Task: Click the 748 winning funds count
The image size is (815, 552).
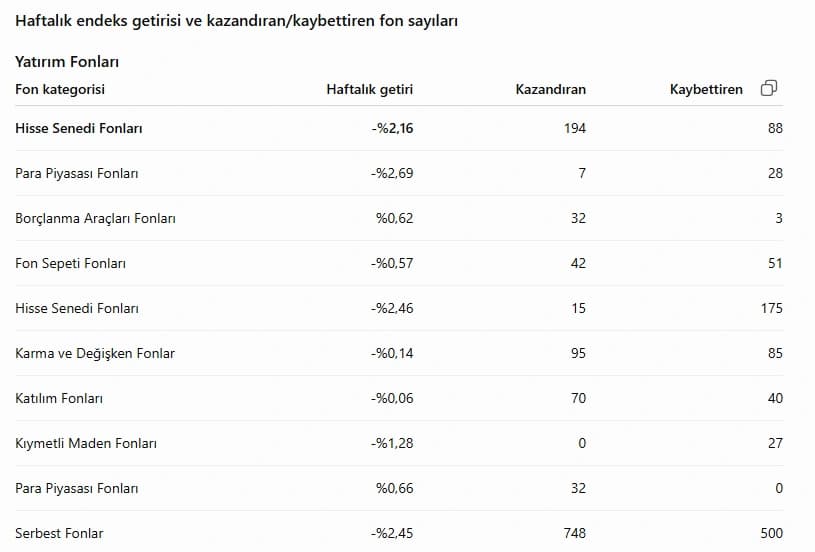Action: coord(575,533)
